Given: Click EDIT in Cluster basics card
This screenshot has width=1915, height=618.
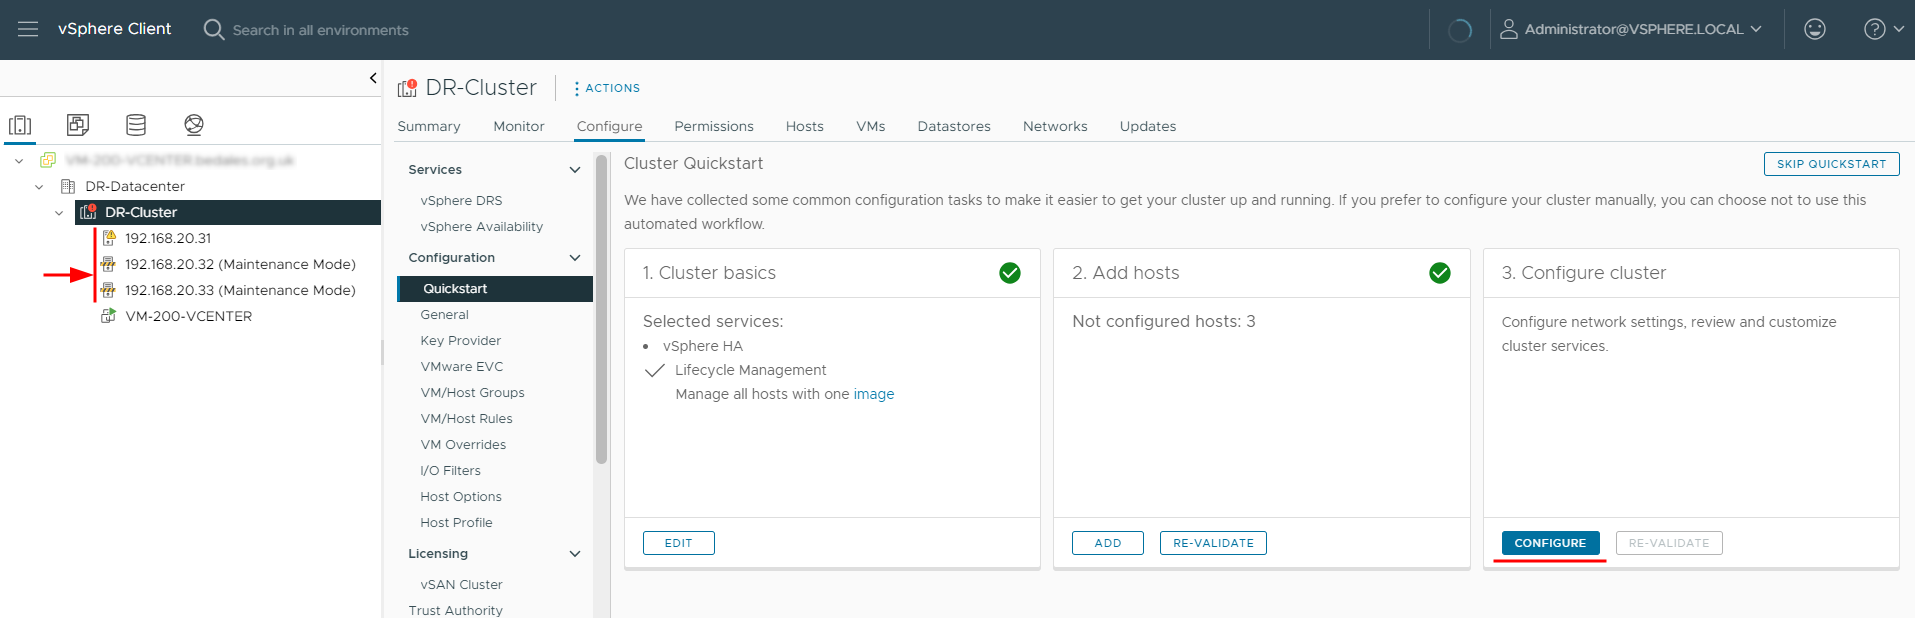Looking at the screenshot, I should coord(679,543).
